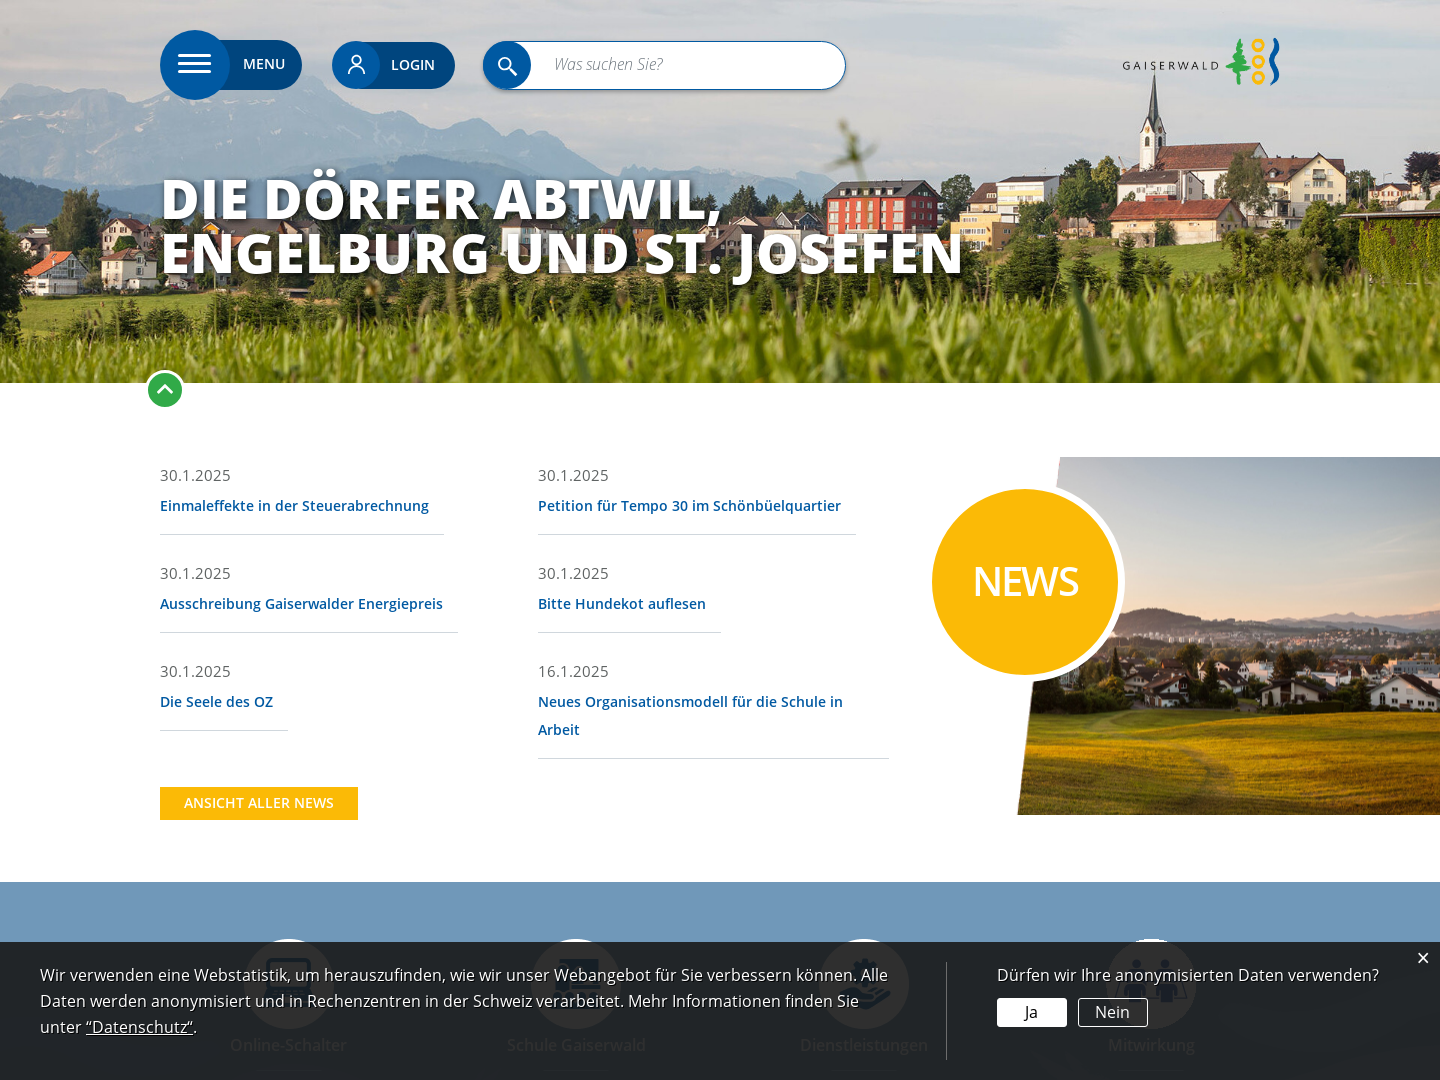Open the 'Datenschutz' link
The width and height of the screenshot is (1440, 1080).
pos(140,1027)
